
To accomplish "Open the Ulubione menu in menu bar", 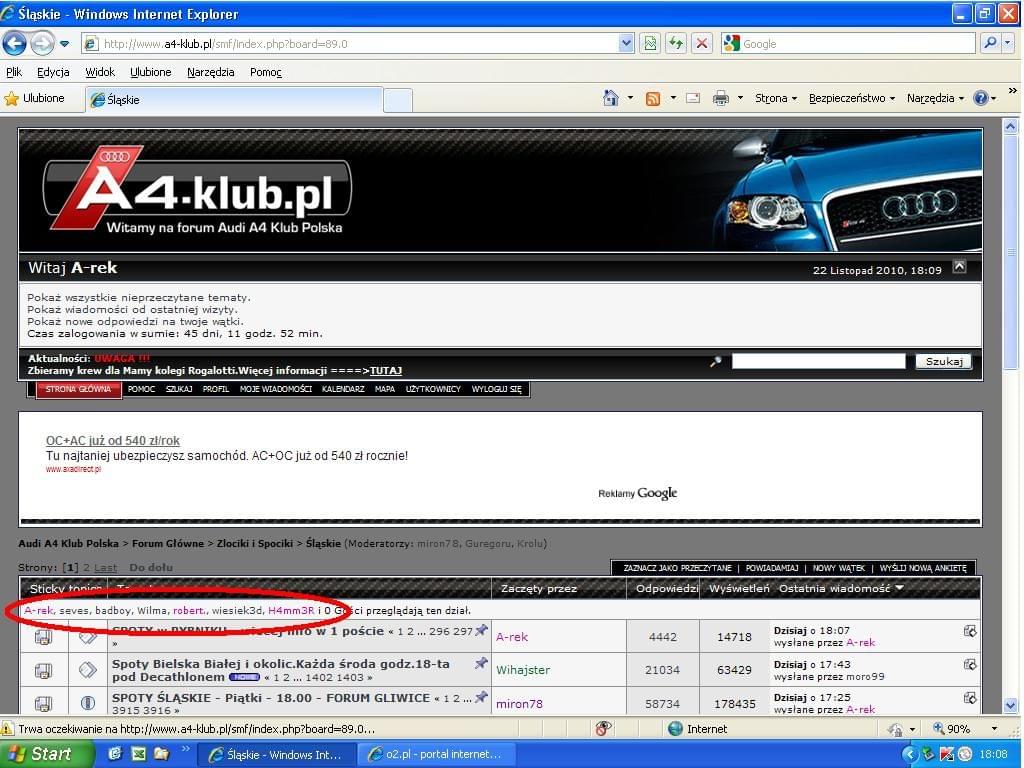I will 151,72.
